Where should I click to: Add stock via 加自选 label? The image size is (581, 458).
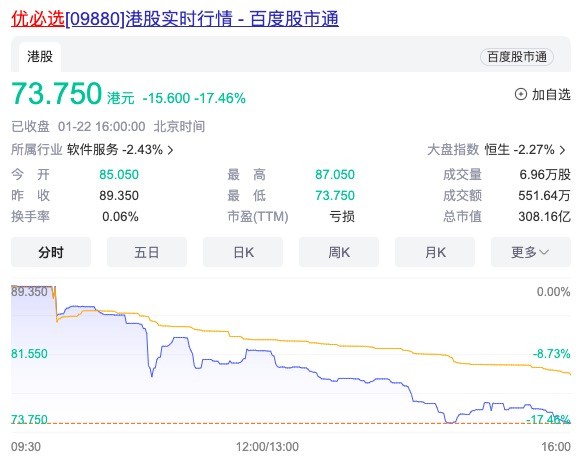pos(551,94)
